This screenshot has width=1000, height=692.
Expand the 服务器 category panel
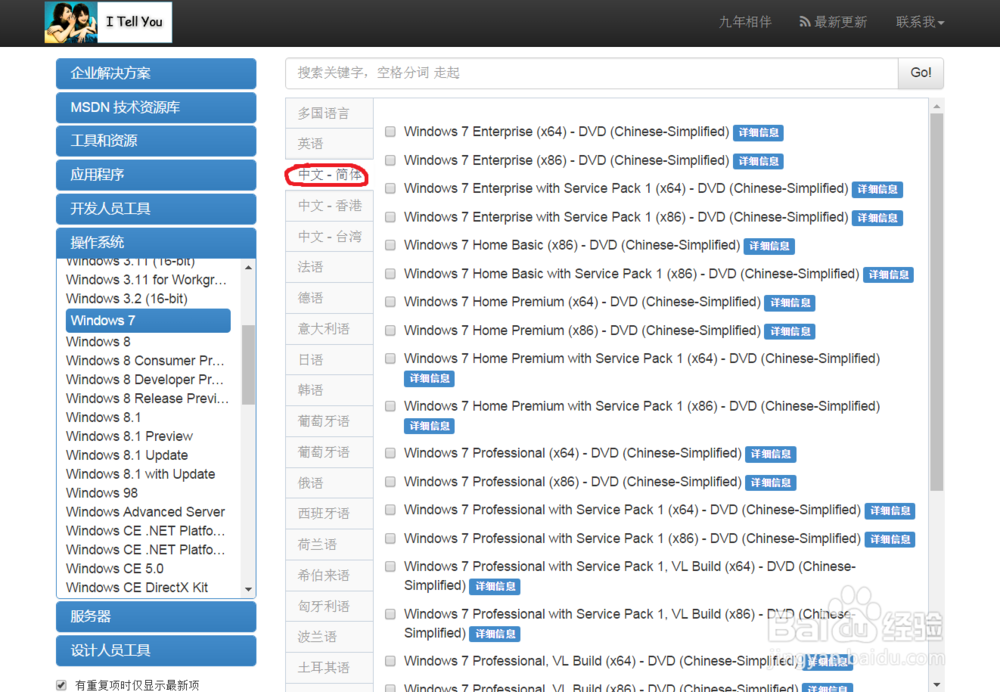156,616
